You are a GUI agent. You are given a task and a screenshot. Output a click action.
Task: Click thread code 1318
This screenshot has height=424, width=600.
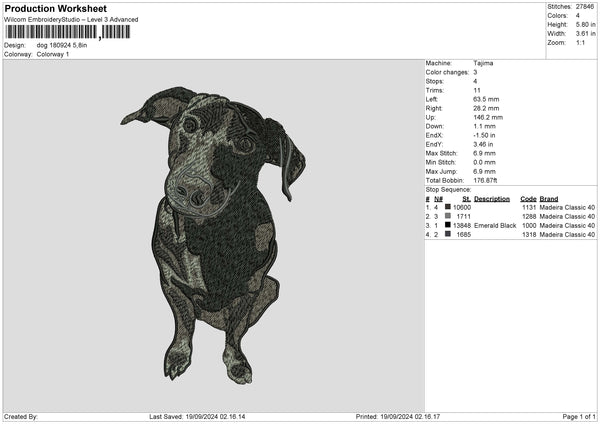point(529,235)
